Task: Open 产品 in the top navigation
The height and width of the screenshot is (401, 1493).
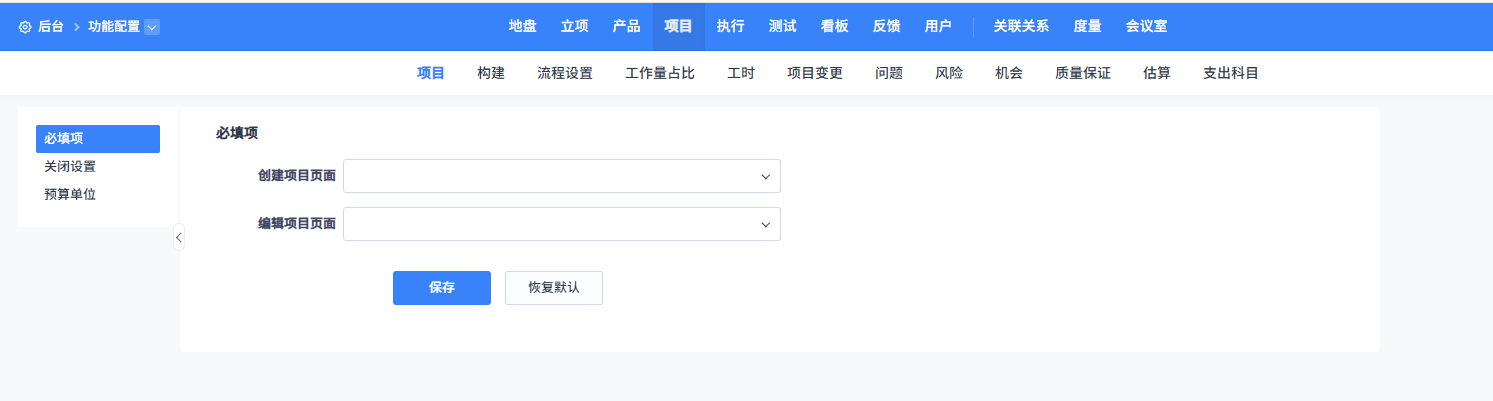Action: pyautogui.click(x=626, y=26)
